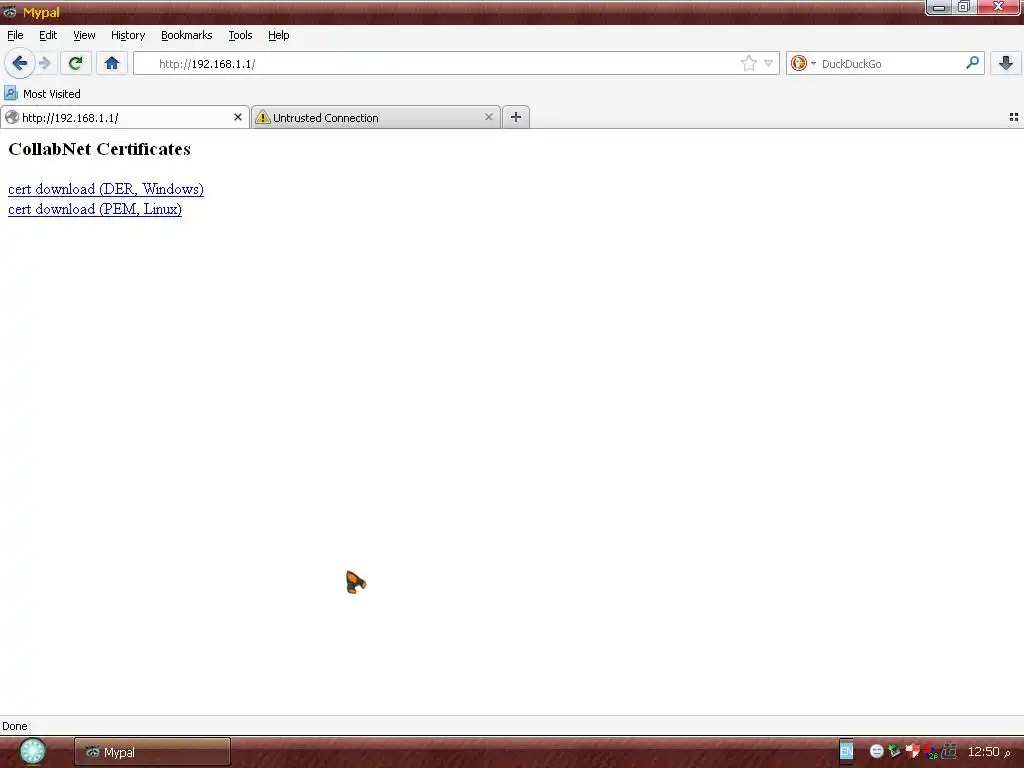Open the Help menu
Screen dimensions: 1024x768
pos(279,35)
